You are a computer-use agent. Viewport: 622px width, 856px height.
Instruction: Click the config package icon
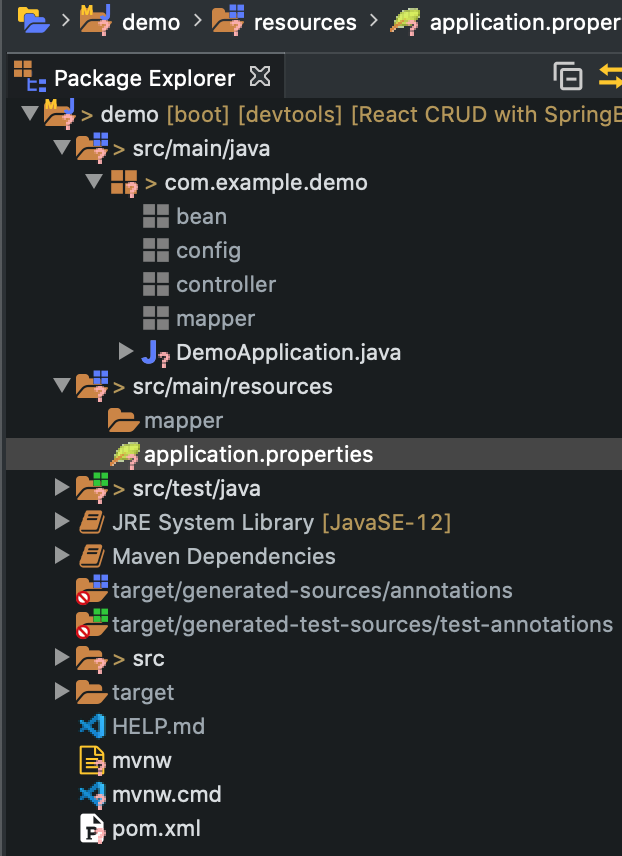[156, 250]
